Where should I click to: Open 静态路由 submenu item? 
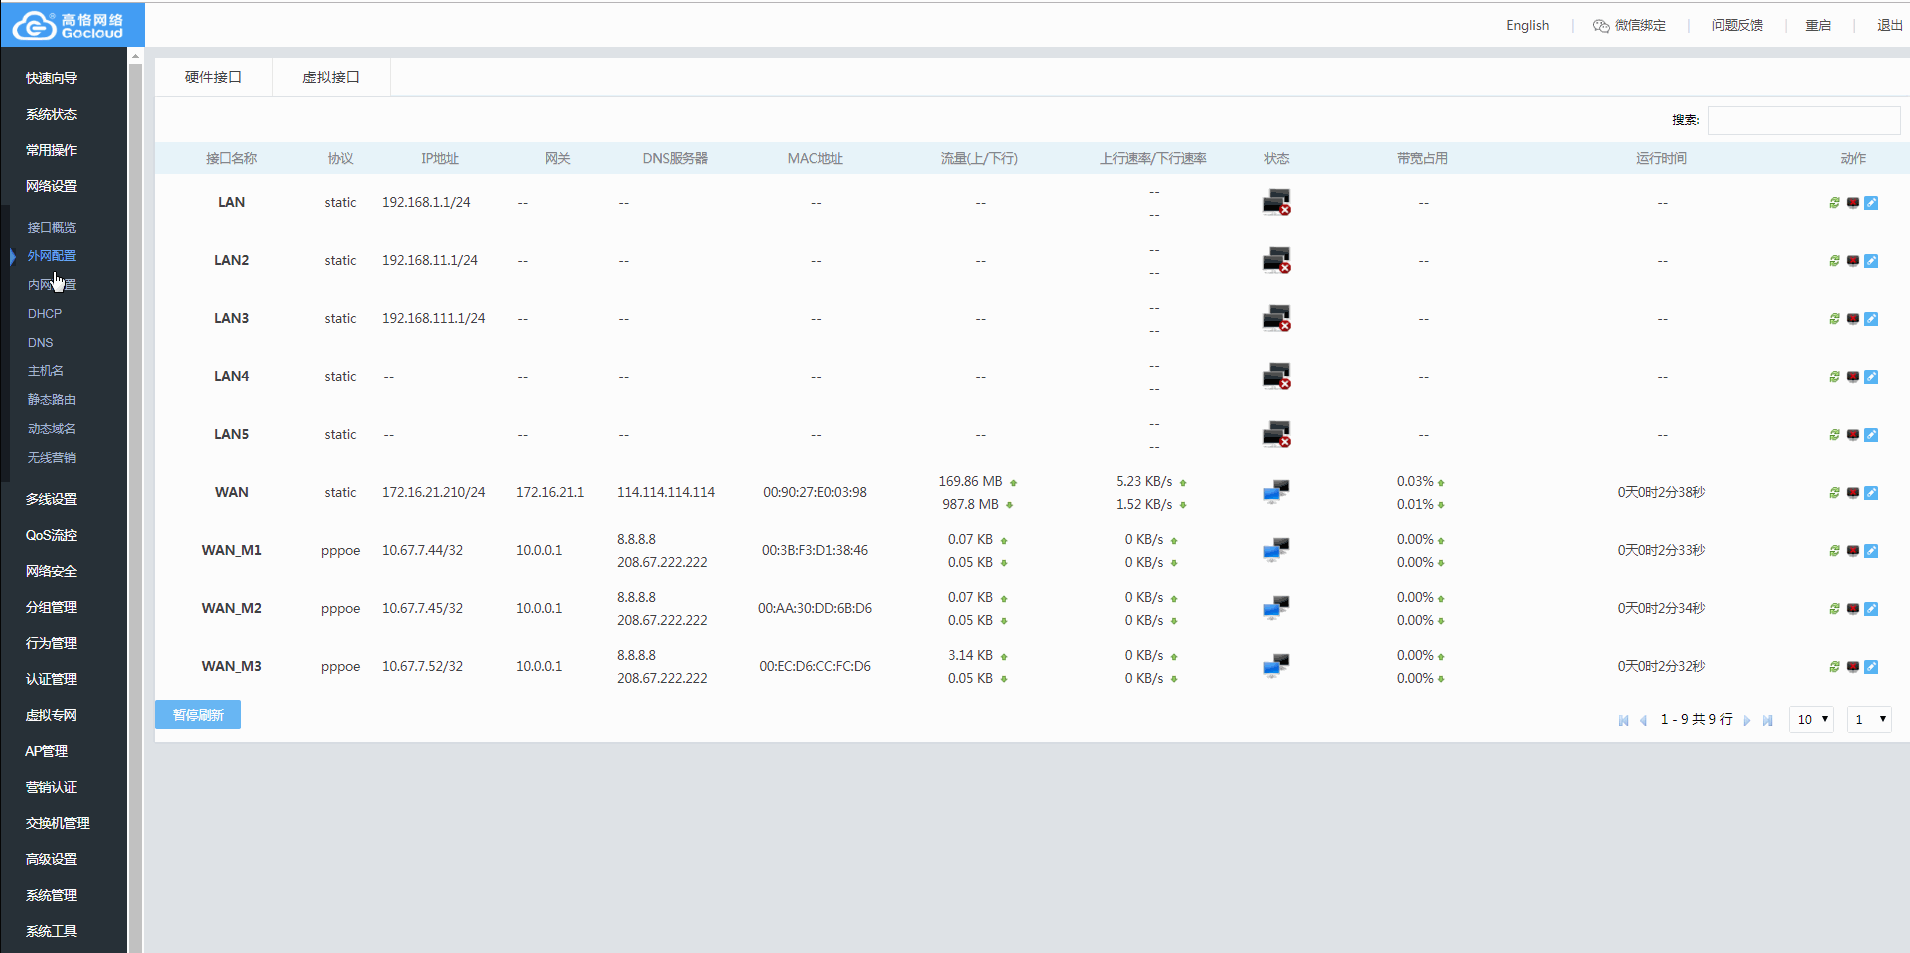(52, 400)
